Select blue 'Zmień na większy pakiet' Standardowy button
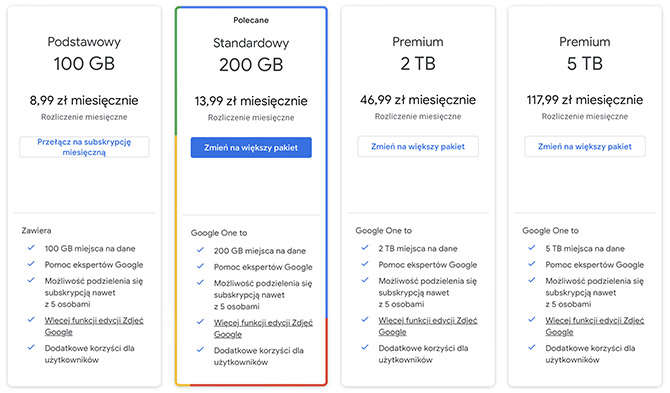The width and height of the screenshot is (670, 393). (251, 148)
